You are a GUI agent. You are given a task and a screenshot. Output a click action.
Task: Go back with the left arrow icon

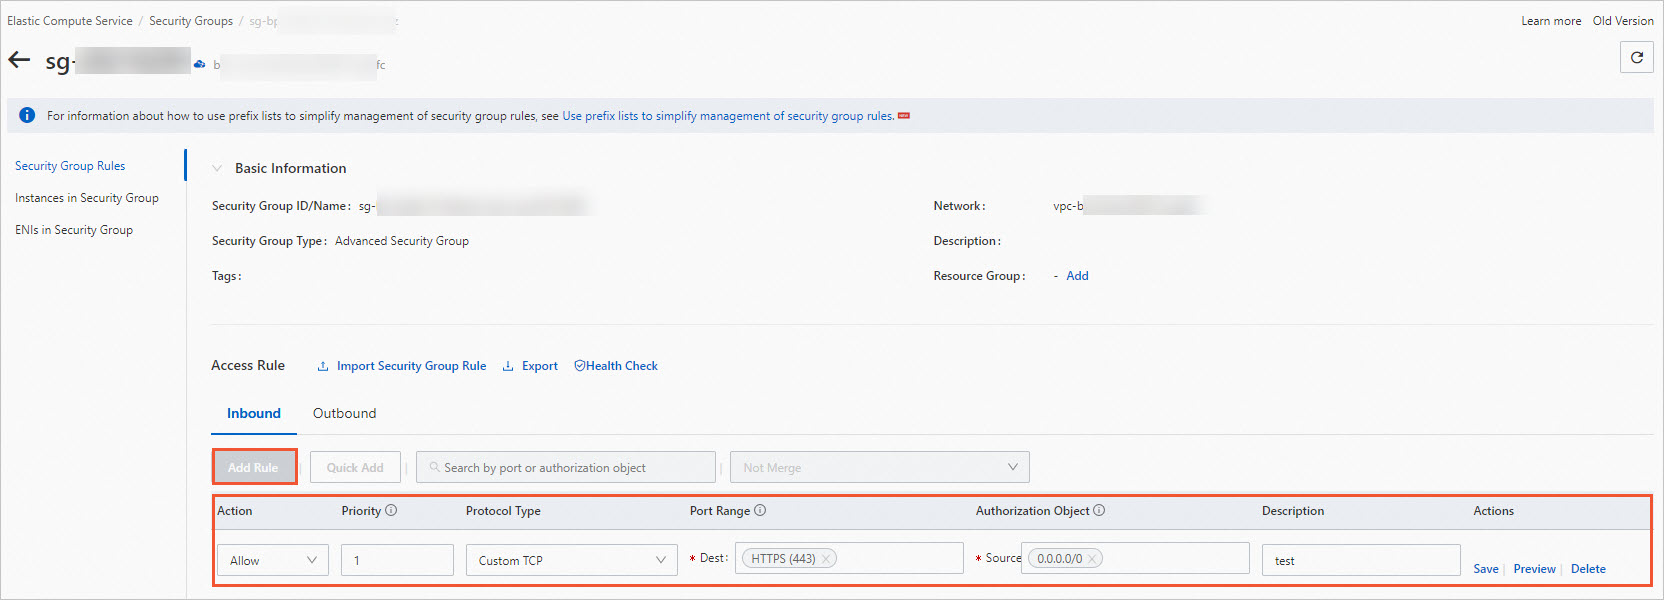19,60
